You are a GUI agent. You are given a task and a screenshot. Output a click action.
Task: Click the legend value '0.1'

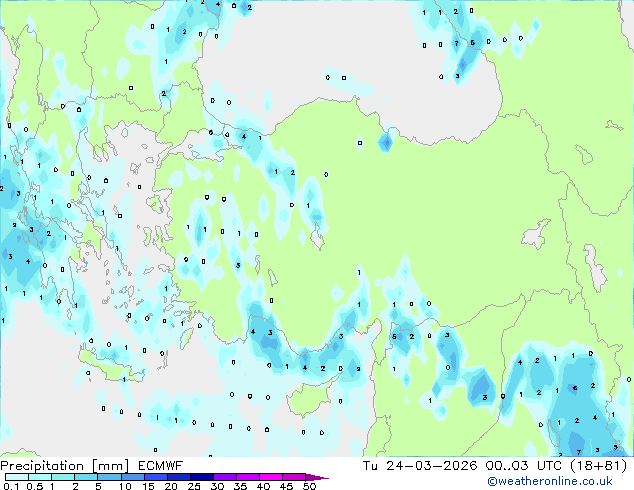click(11, 486)
